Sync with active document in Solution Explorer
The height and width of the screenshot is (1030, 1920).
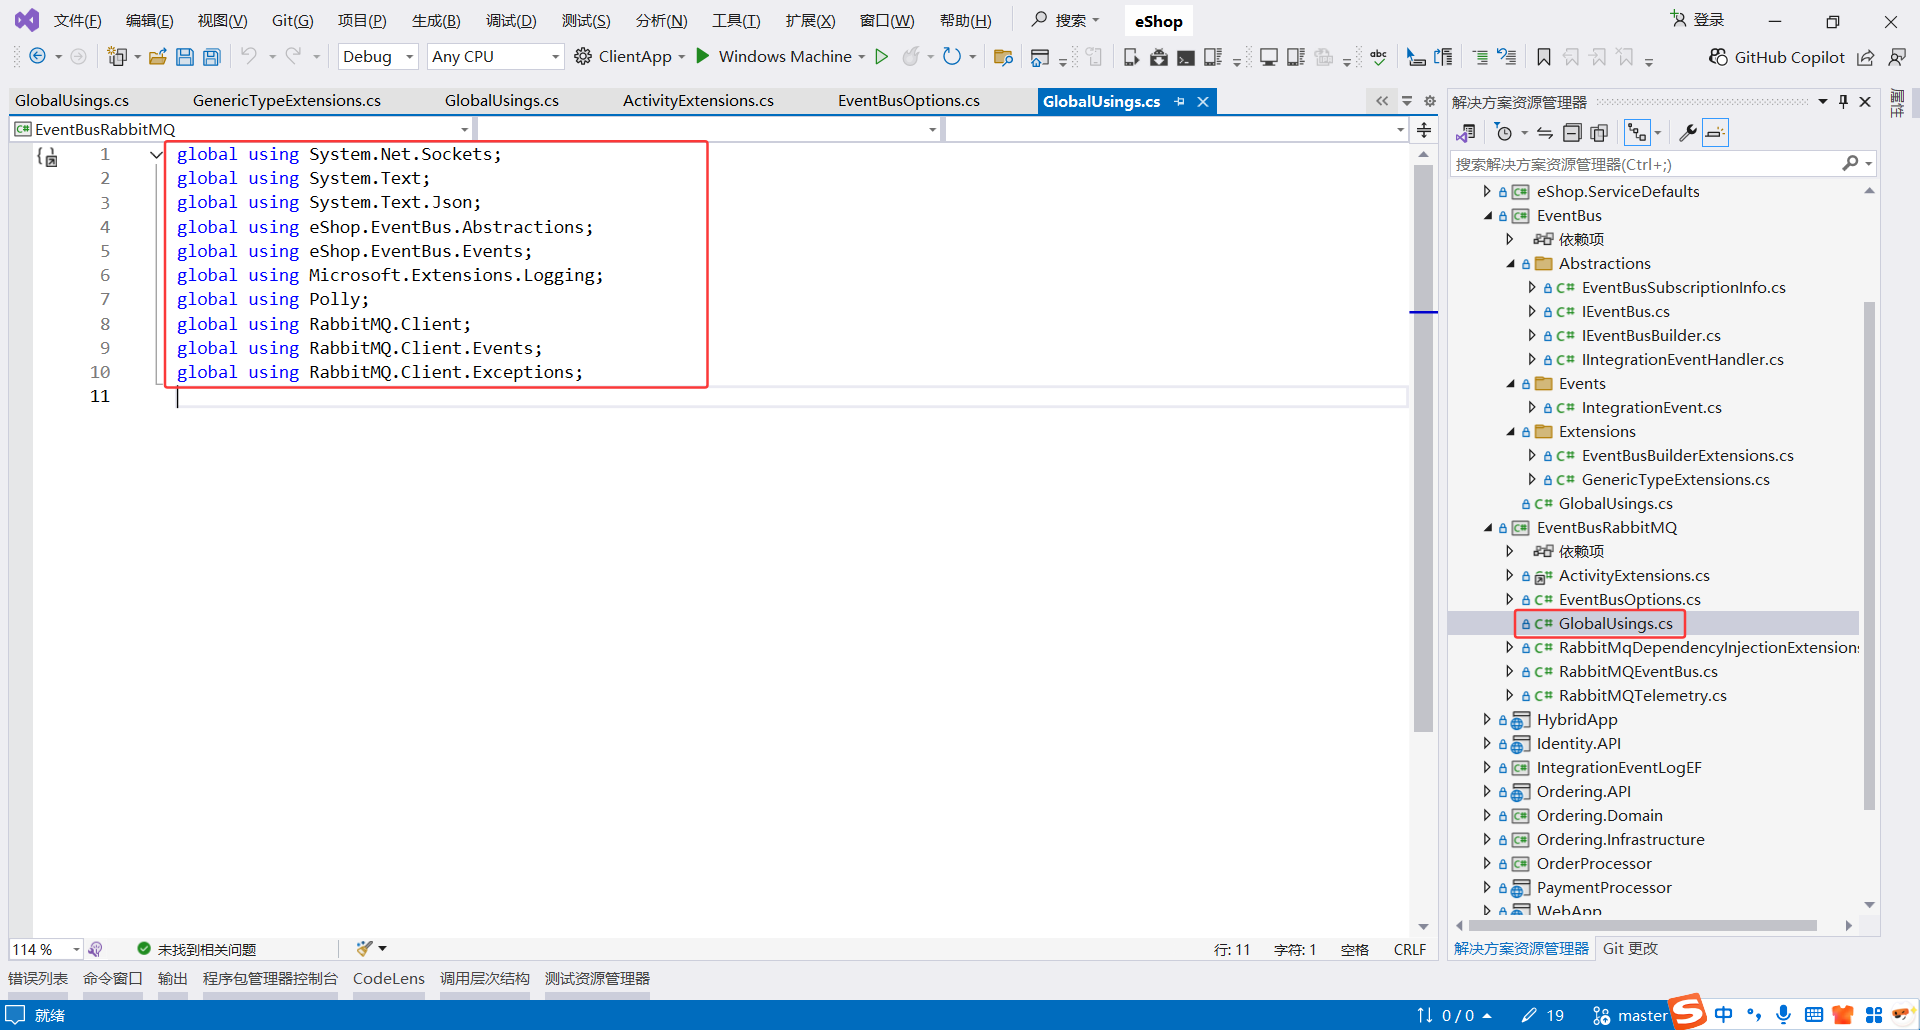point(1545,132)
